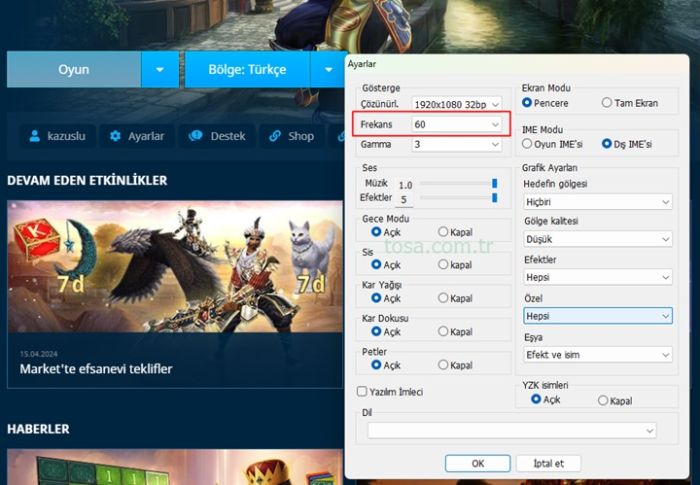Open the Gölge kalitesi dropdown
The image size is (700, 485).
tap(597, 239)
